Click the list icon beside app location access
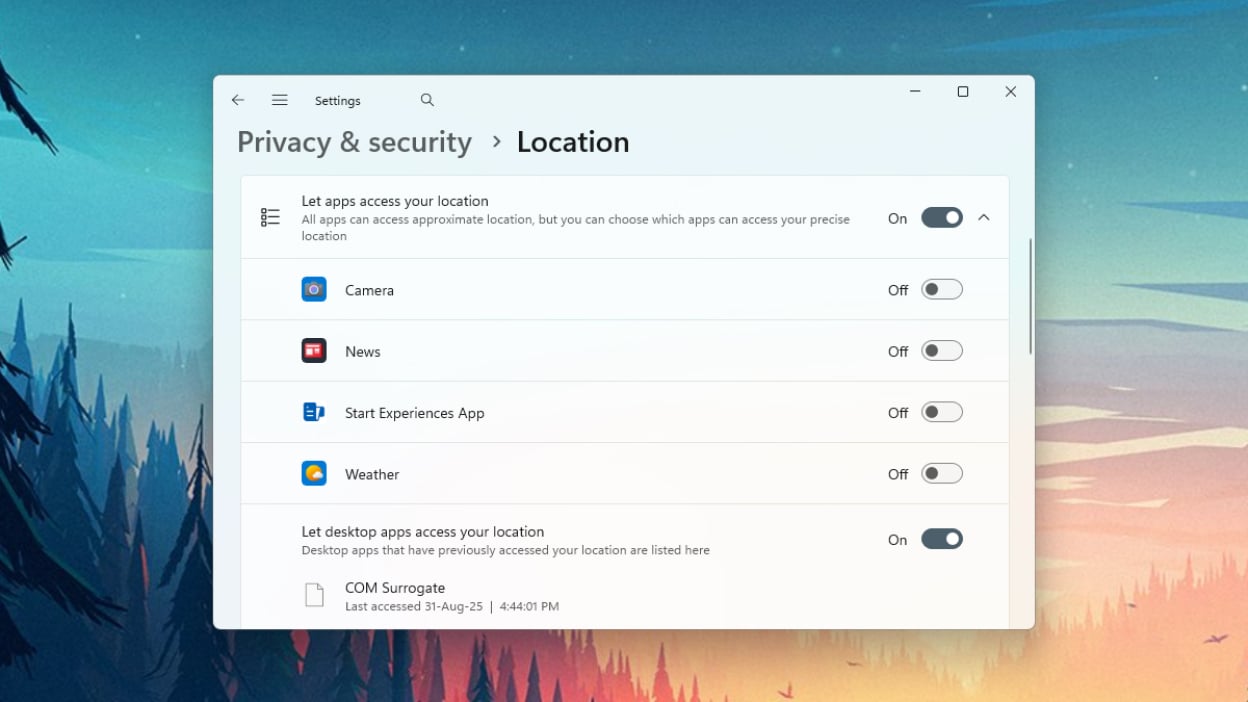1248x702 pixels. pos(270,218)
